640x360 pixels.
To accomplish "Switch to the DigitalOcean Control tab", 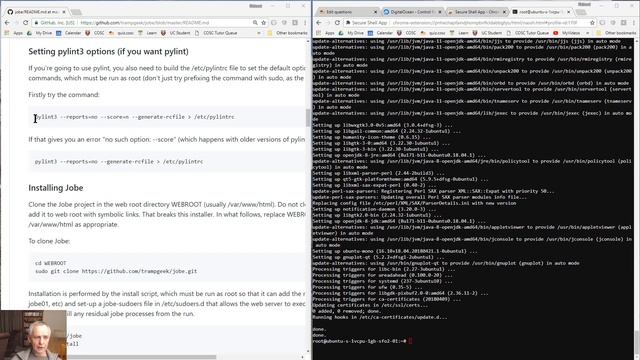I will [x=412, y=12].
